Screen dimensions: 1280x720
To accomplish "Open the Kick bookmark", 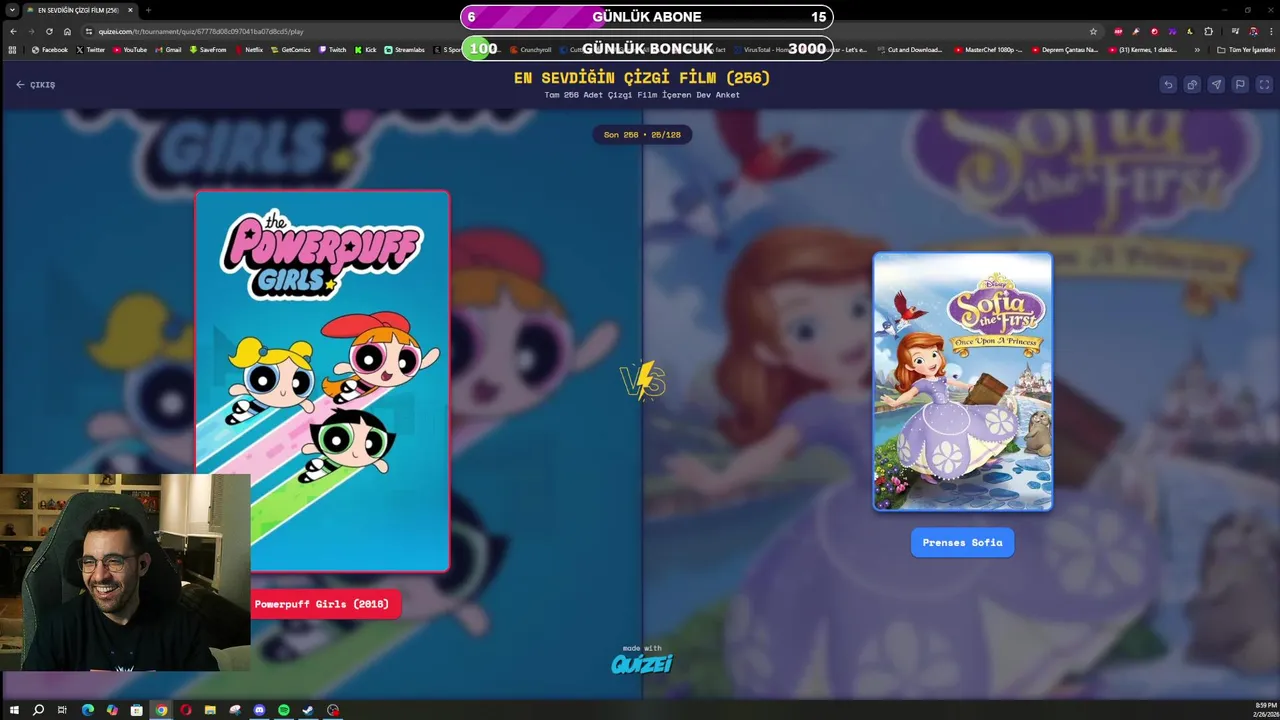I will [366, 49].
